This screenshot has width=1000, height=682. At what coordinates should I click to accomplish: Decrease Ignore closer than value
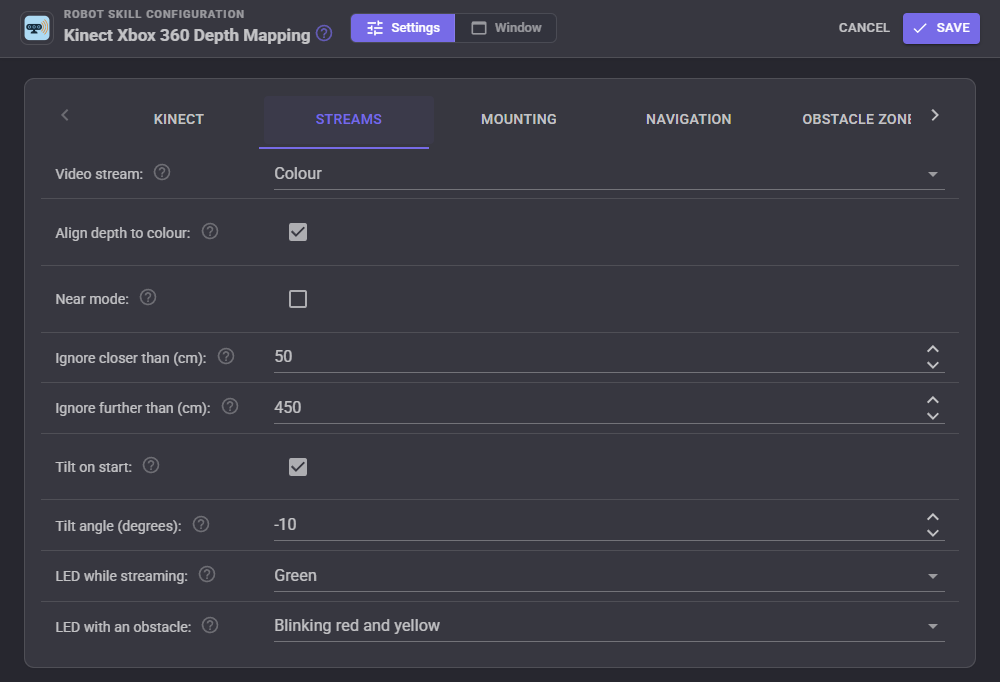coord(932,365)
